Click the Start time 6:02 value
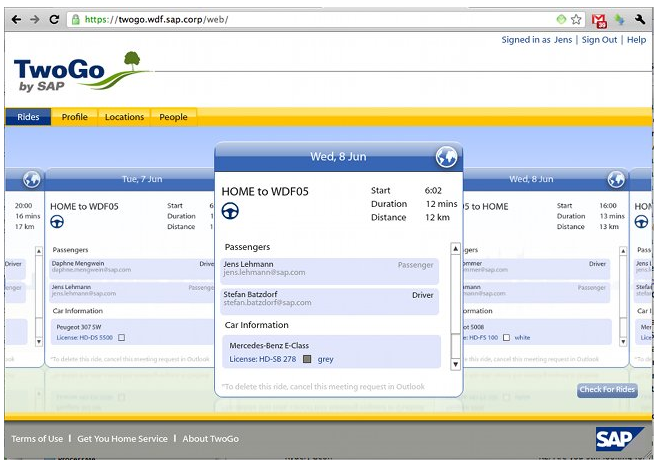The width and height of the screenshot is (660, 464). [433, 191]
